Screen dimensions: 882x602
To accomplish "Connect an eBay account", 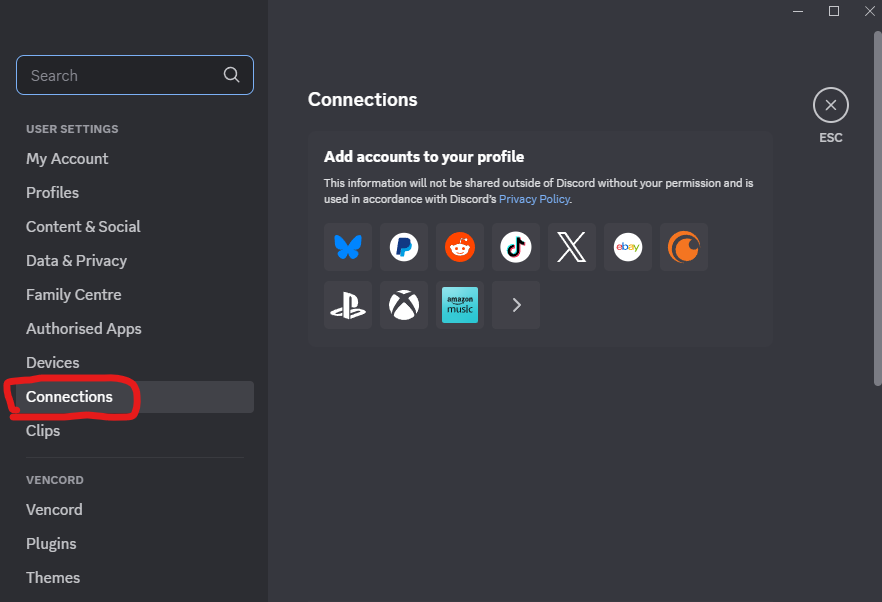I will [x=628, y=247].
